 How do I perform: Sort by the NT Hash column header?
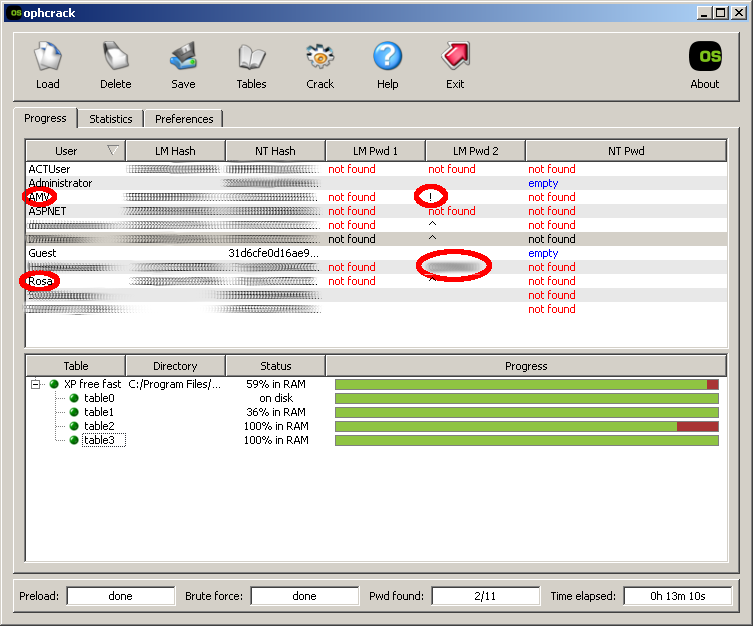pos(275,151)
